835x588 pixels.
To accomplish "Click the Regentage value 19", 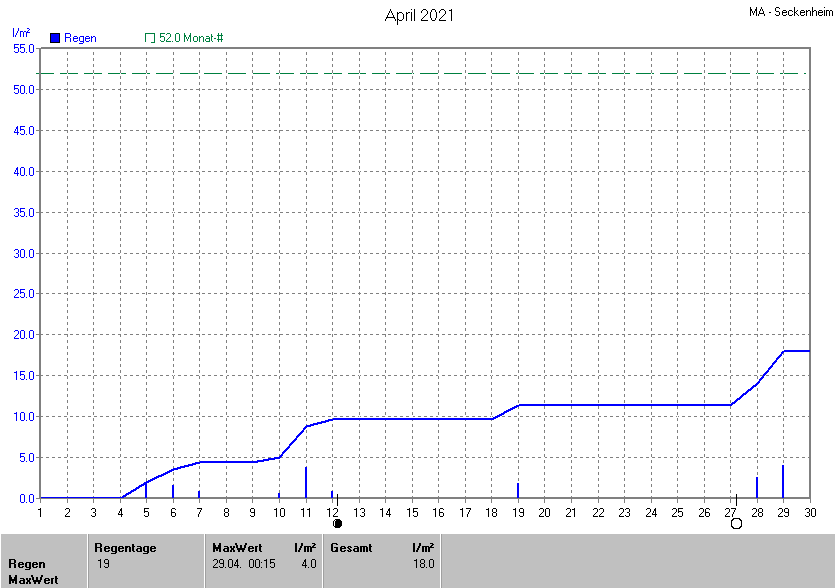I will point(104,564).
